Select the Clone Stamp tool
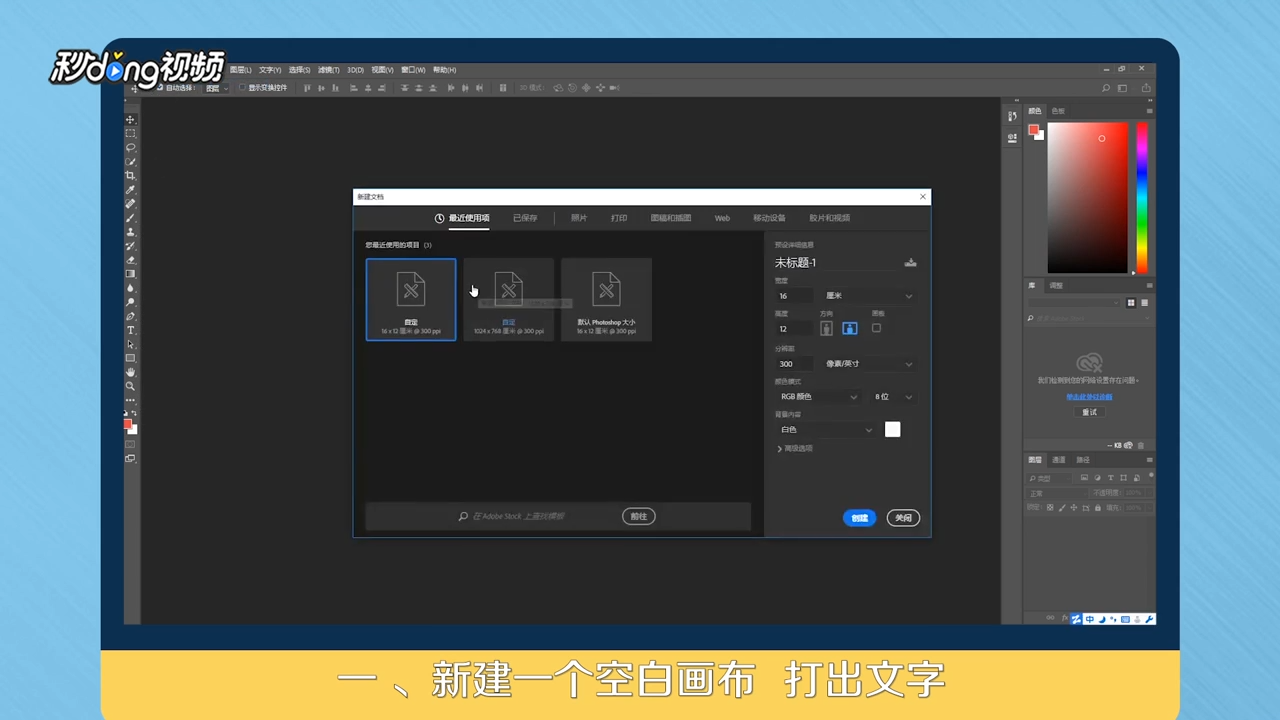Viewport: 1280px width, 720px height. pos(130,231)
